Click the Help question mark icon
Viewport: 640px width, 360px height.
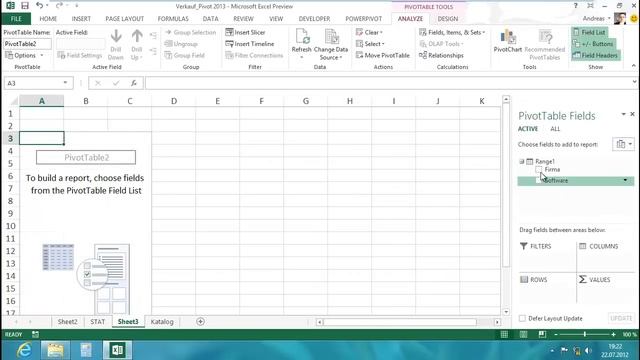pyautogui.click(x=576, y=6)
